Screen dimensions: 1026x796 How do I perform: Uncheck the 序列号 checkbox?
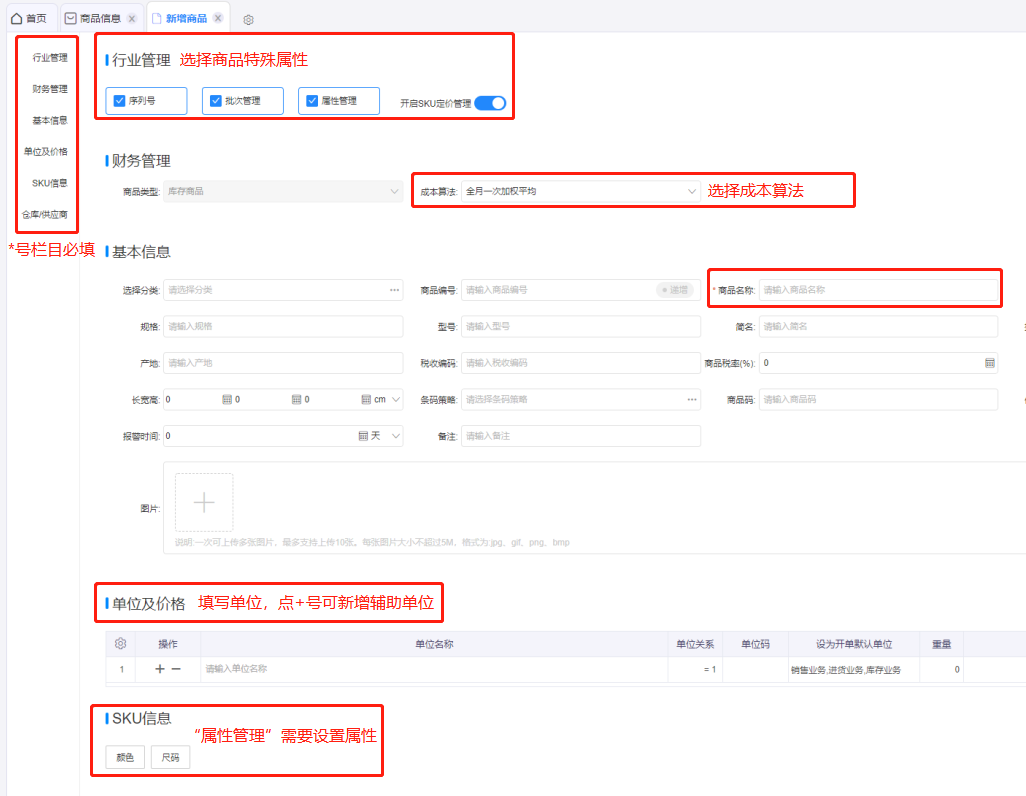pos(120,101)
